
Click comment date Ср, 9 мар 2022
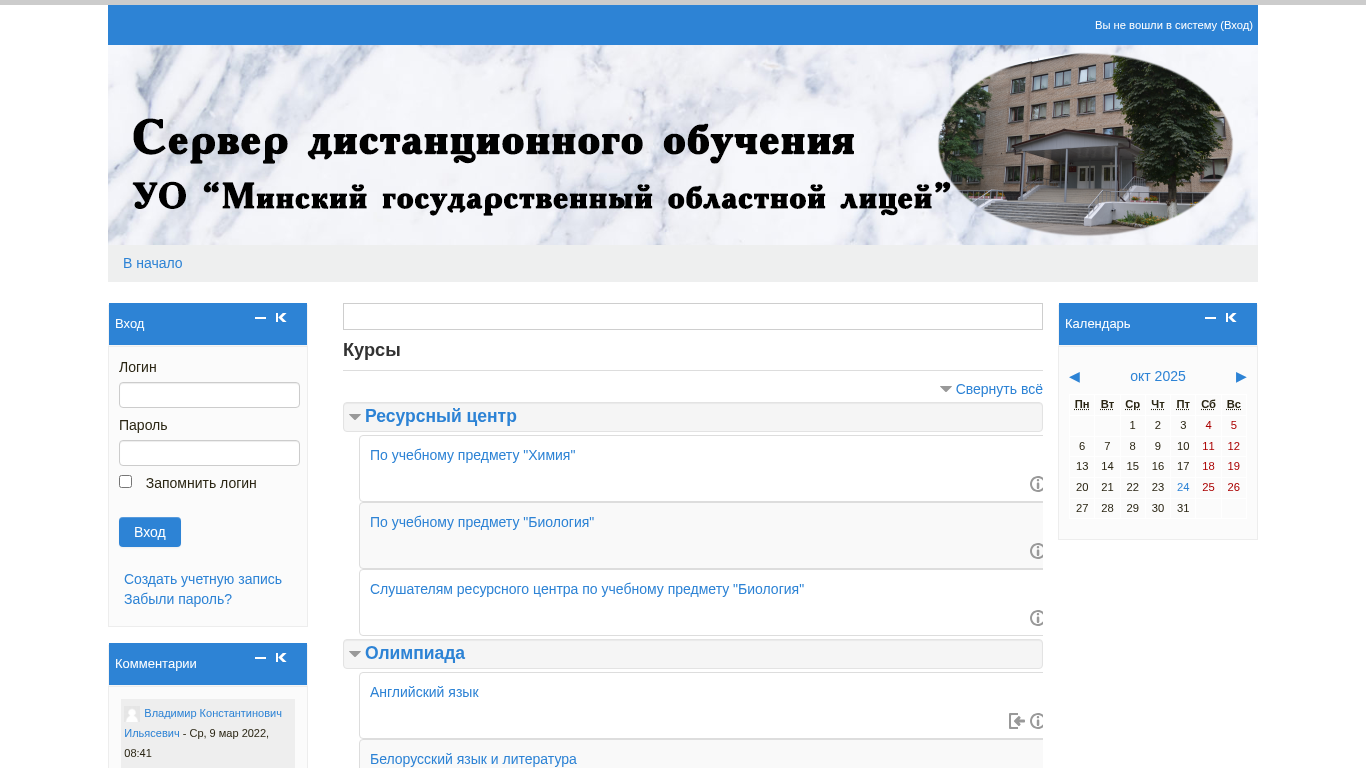click(x=229, y=733)
